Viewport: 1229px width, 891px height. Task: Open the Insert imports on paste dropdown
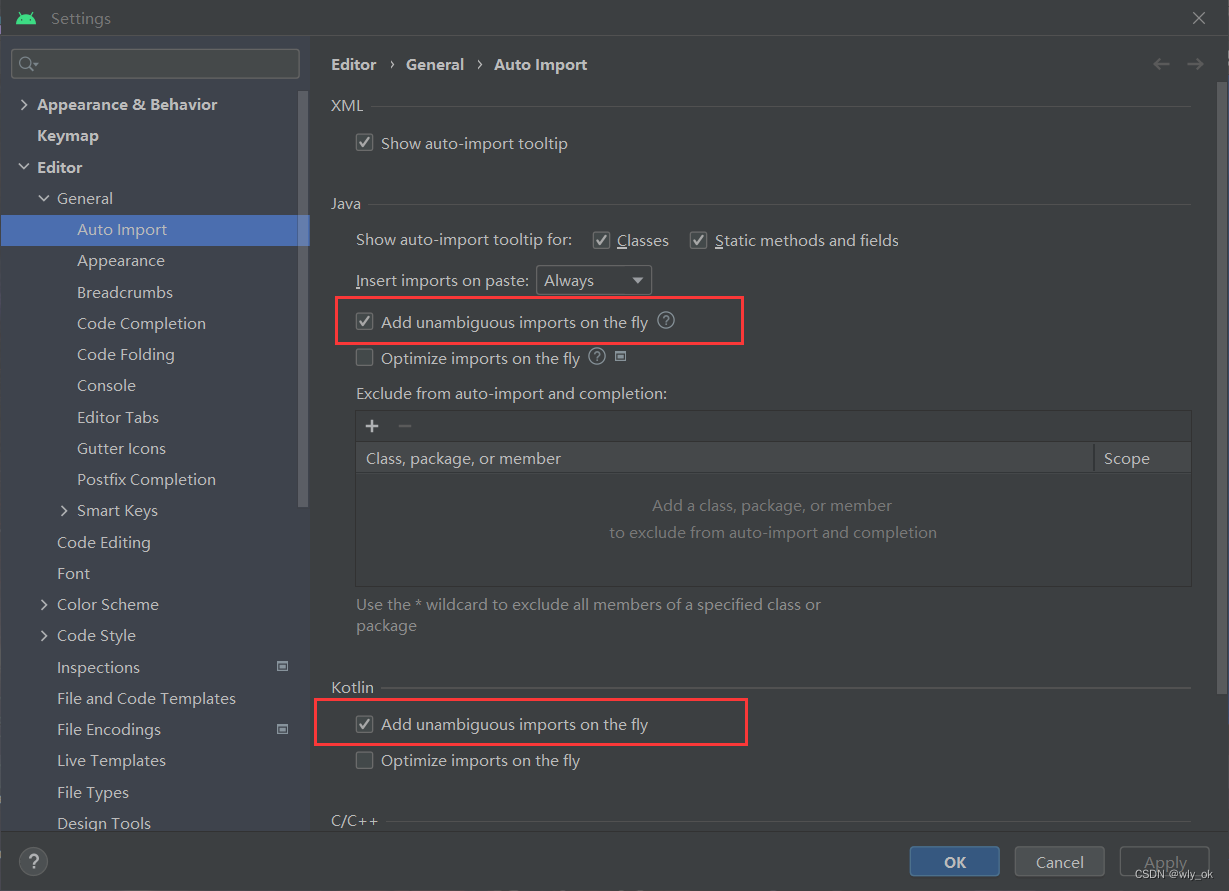594,281
